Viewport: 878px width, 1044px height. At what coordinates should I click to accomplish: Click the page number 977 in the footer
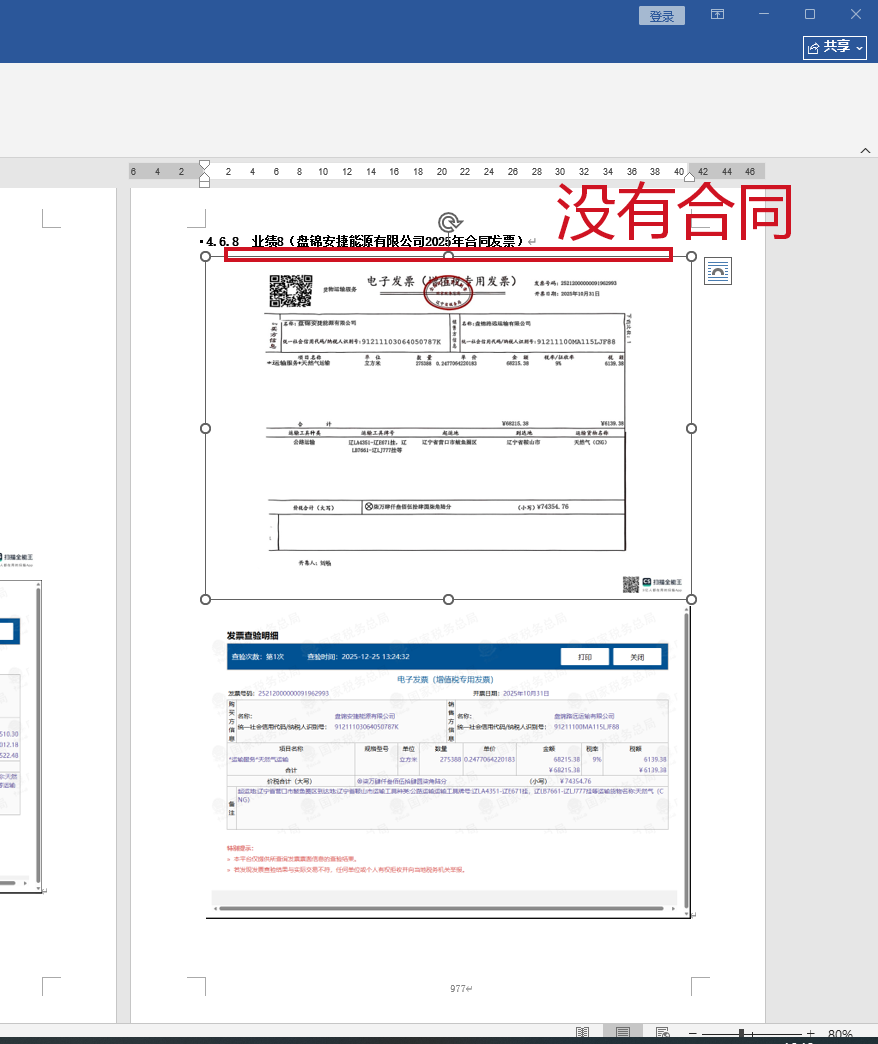(458, 989)
